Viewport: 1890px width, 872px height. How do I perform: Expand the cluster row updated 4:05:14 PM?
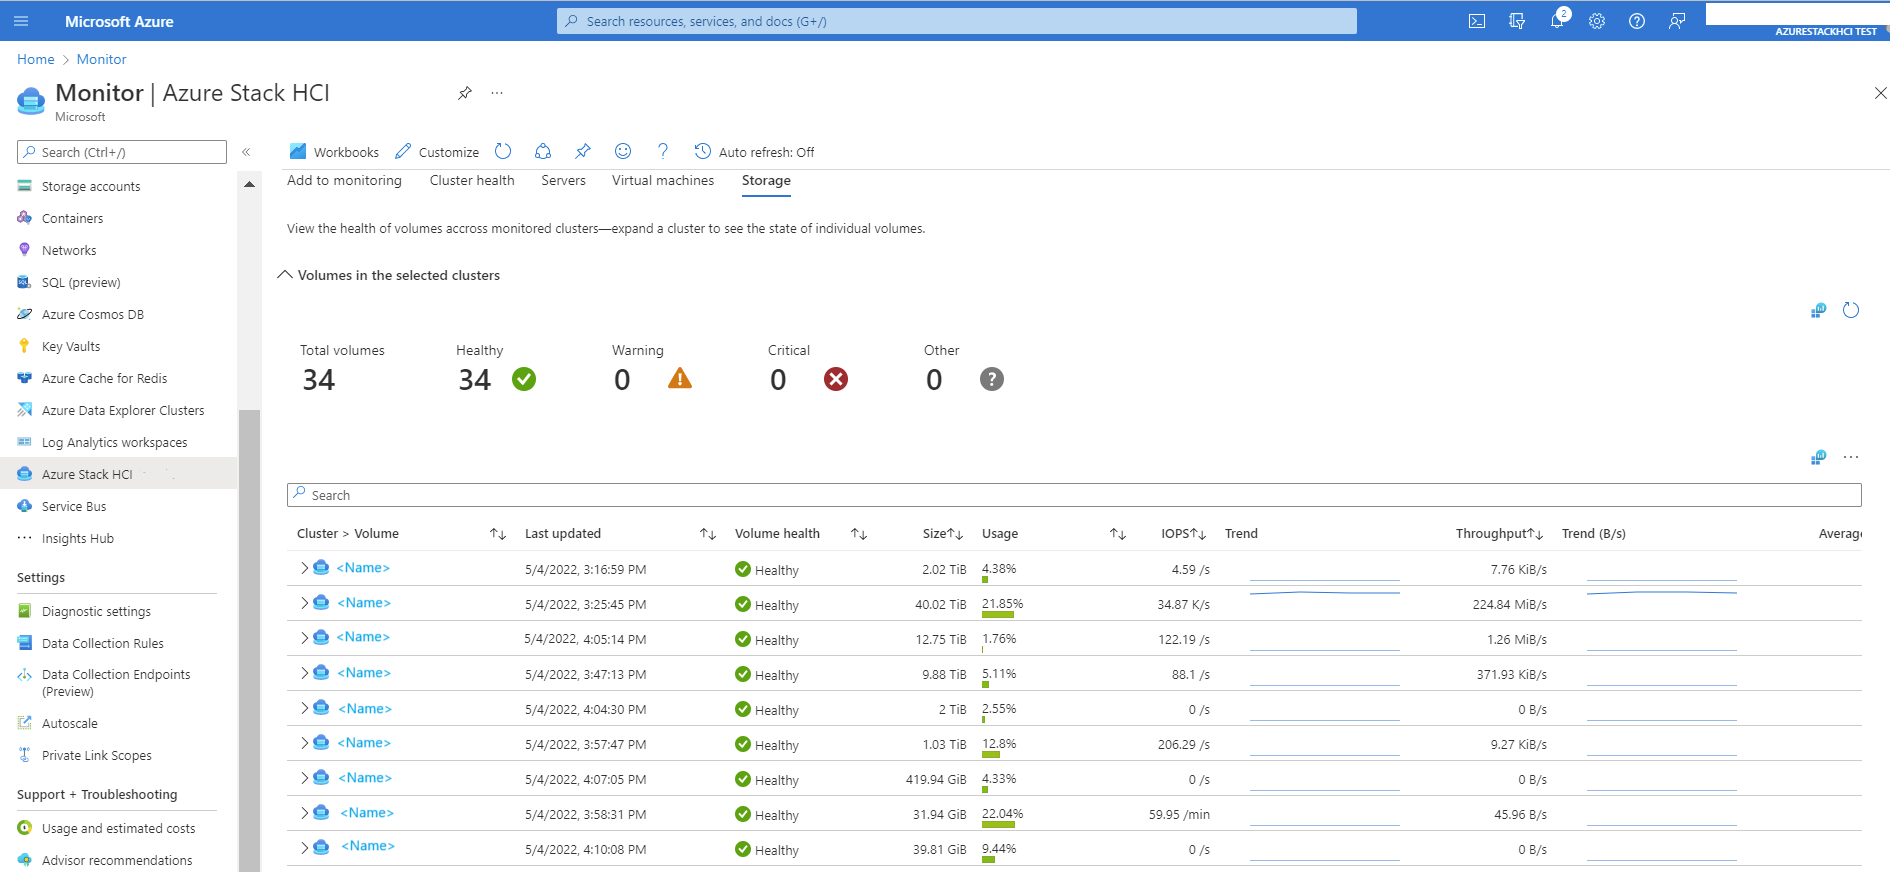[304, 637]
